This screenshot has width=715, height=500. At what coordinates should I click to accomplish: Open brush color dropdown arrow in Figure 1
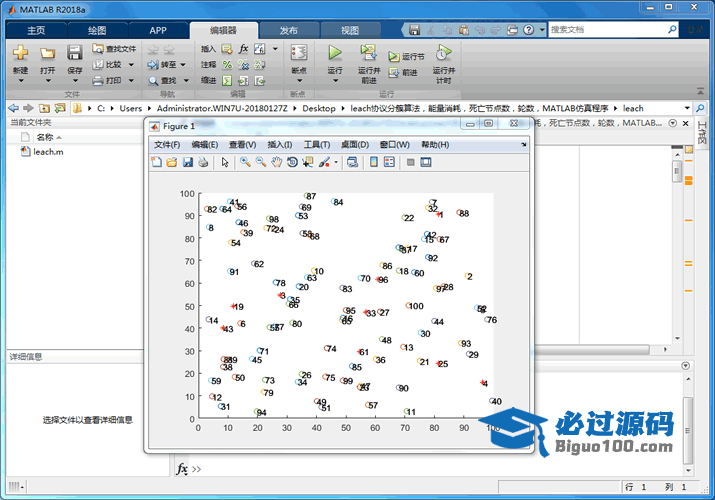(x=336, y=162)
